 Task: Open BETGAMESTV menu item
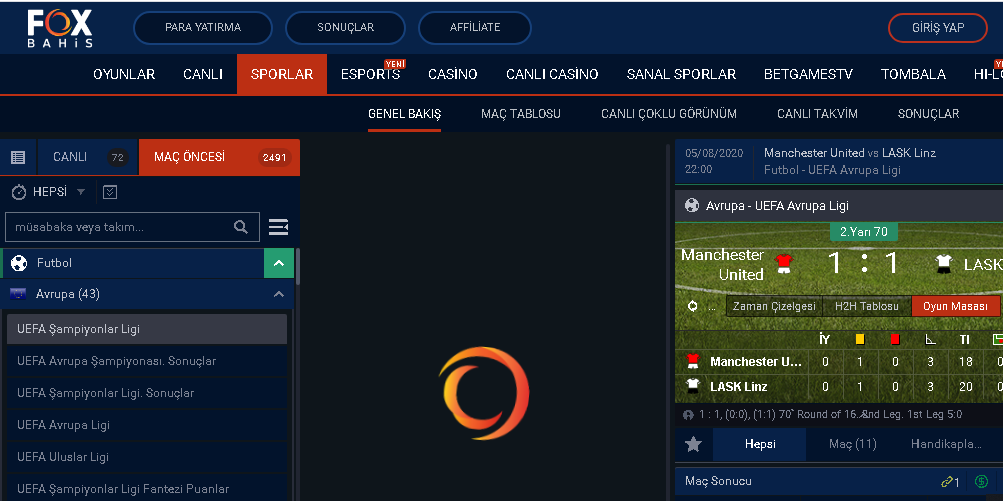[809, 74]
